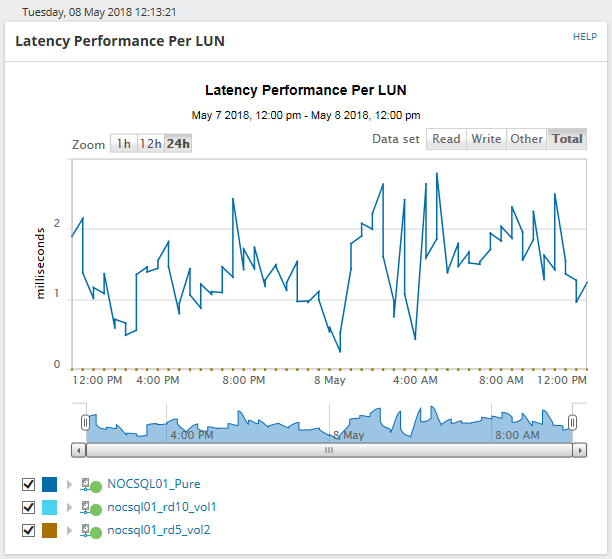Click the LUN status icon beside nocsql01_rd5_vol2
612x559 pixels.
pyautogui.click(x=91, y=531)
